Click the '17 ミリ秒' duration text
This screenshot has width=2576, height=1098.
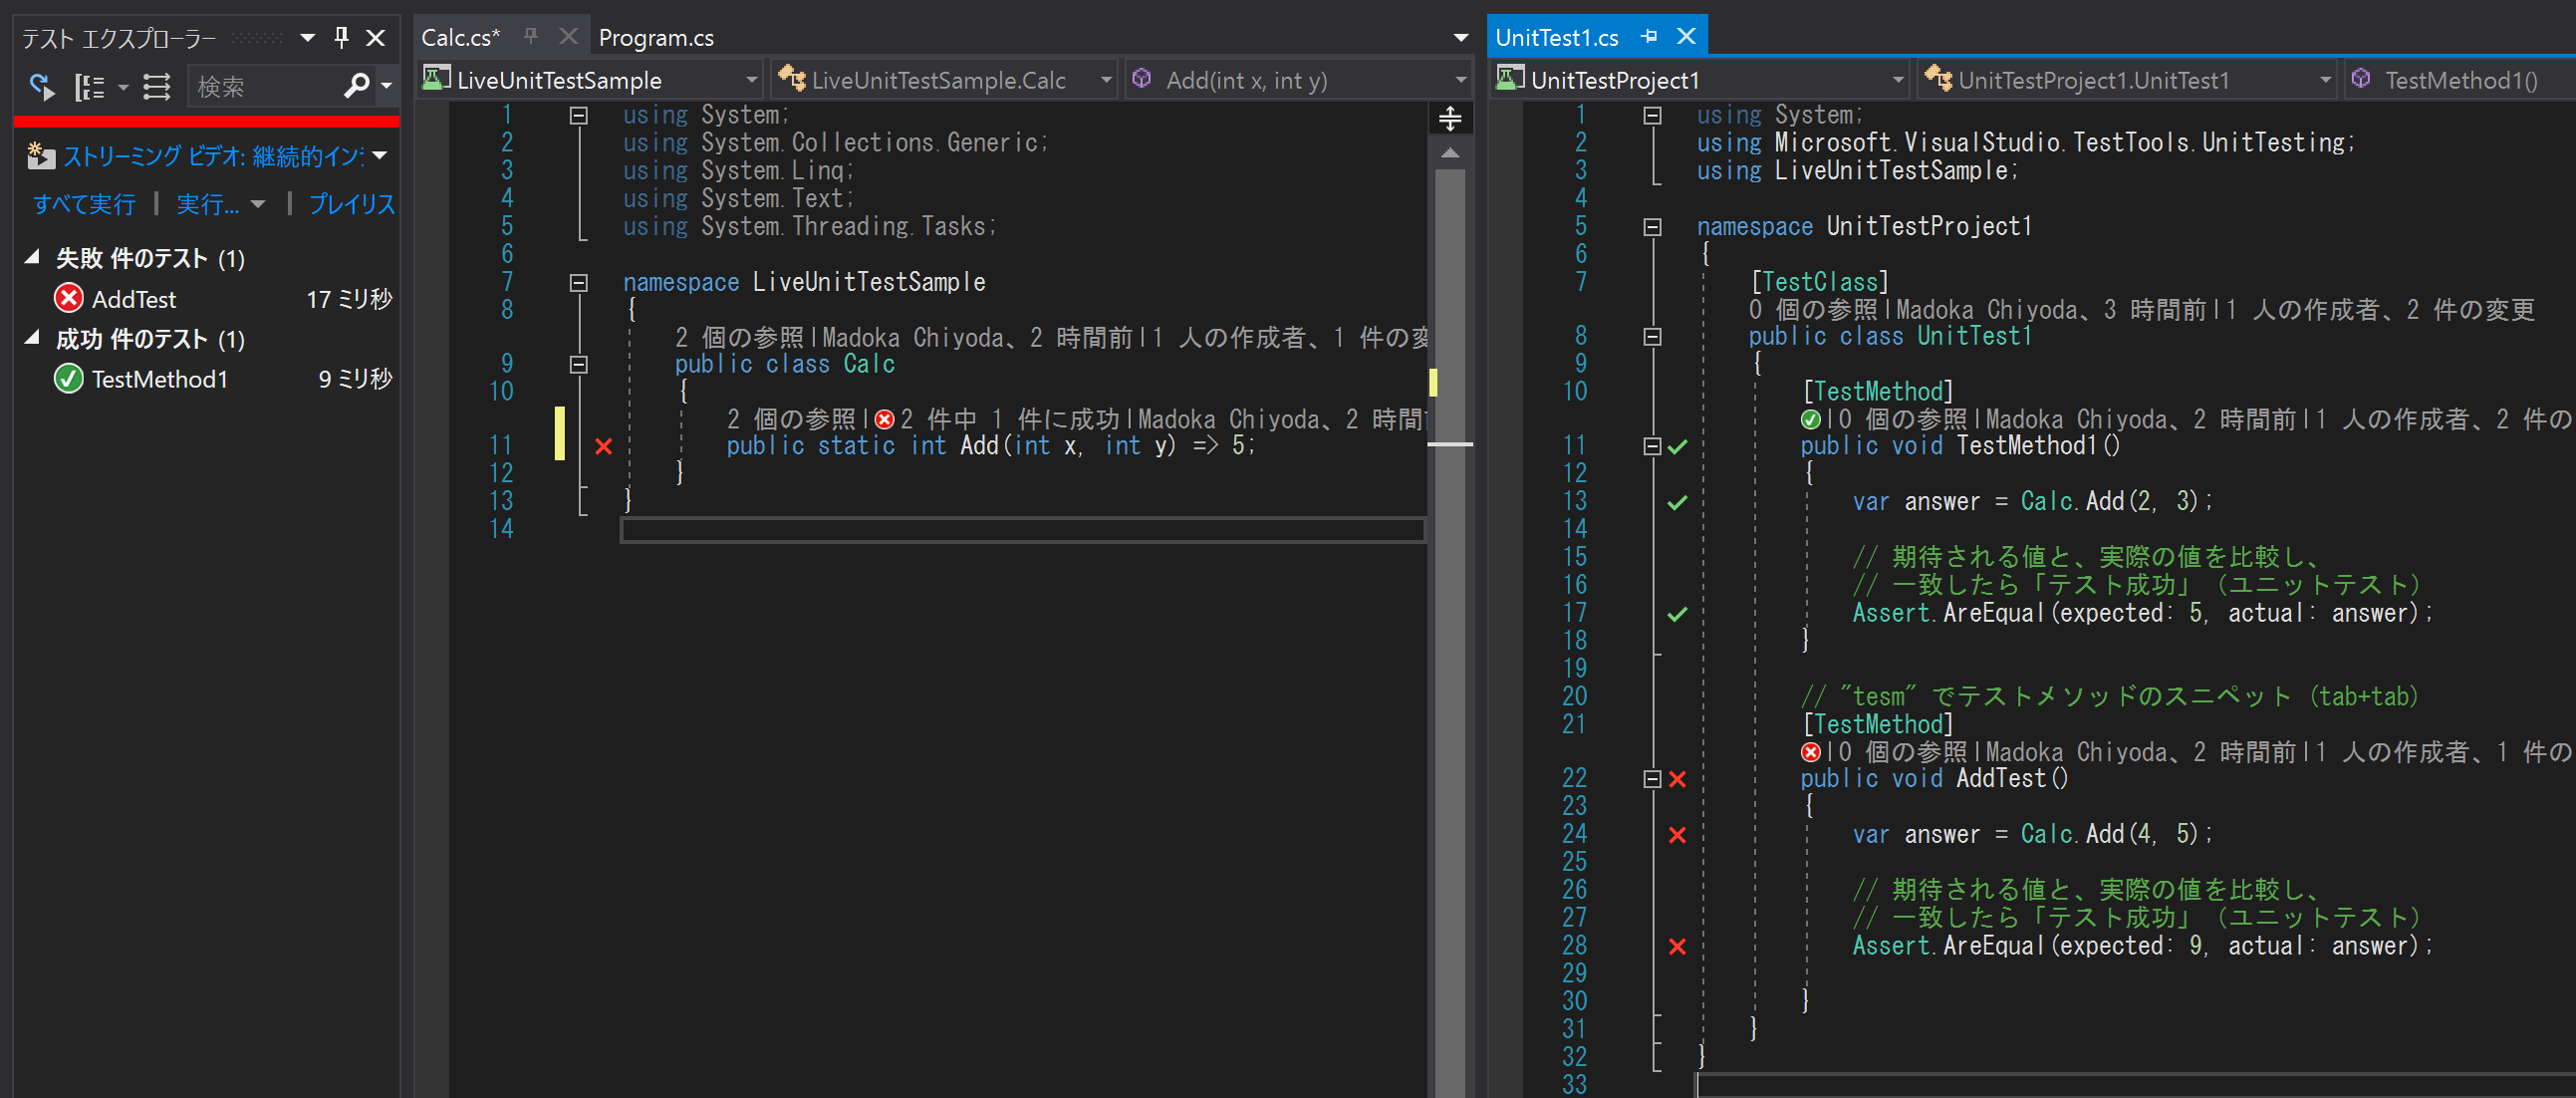click(x=349, y=298)
